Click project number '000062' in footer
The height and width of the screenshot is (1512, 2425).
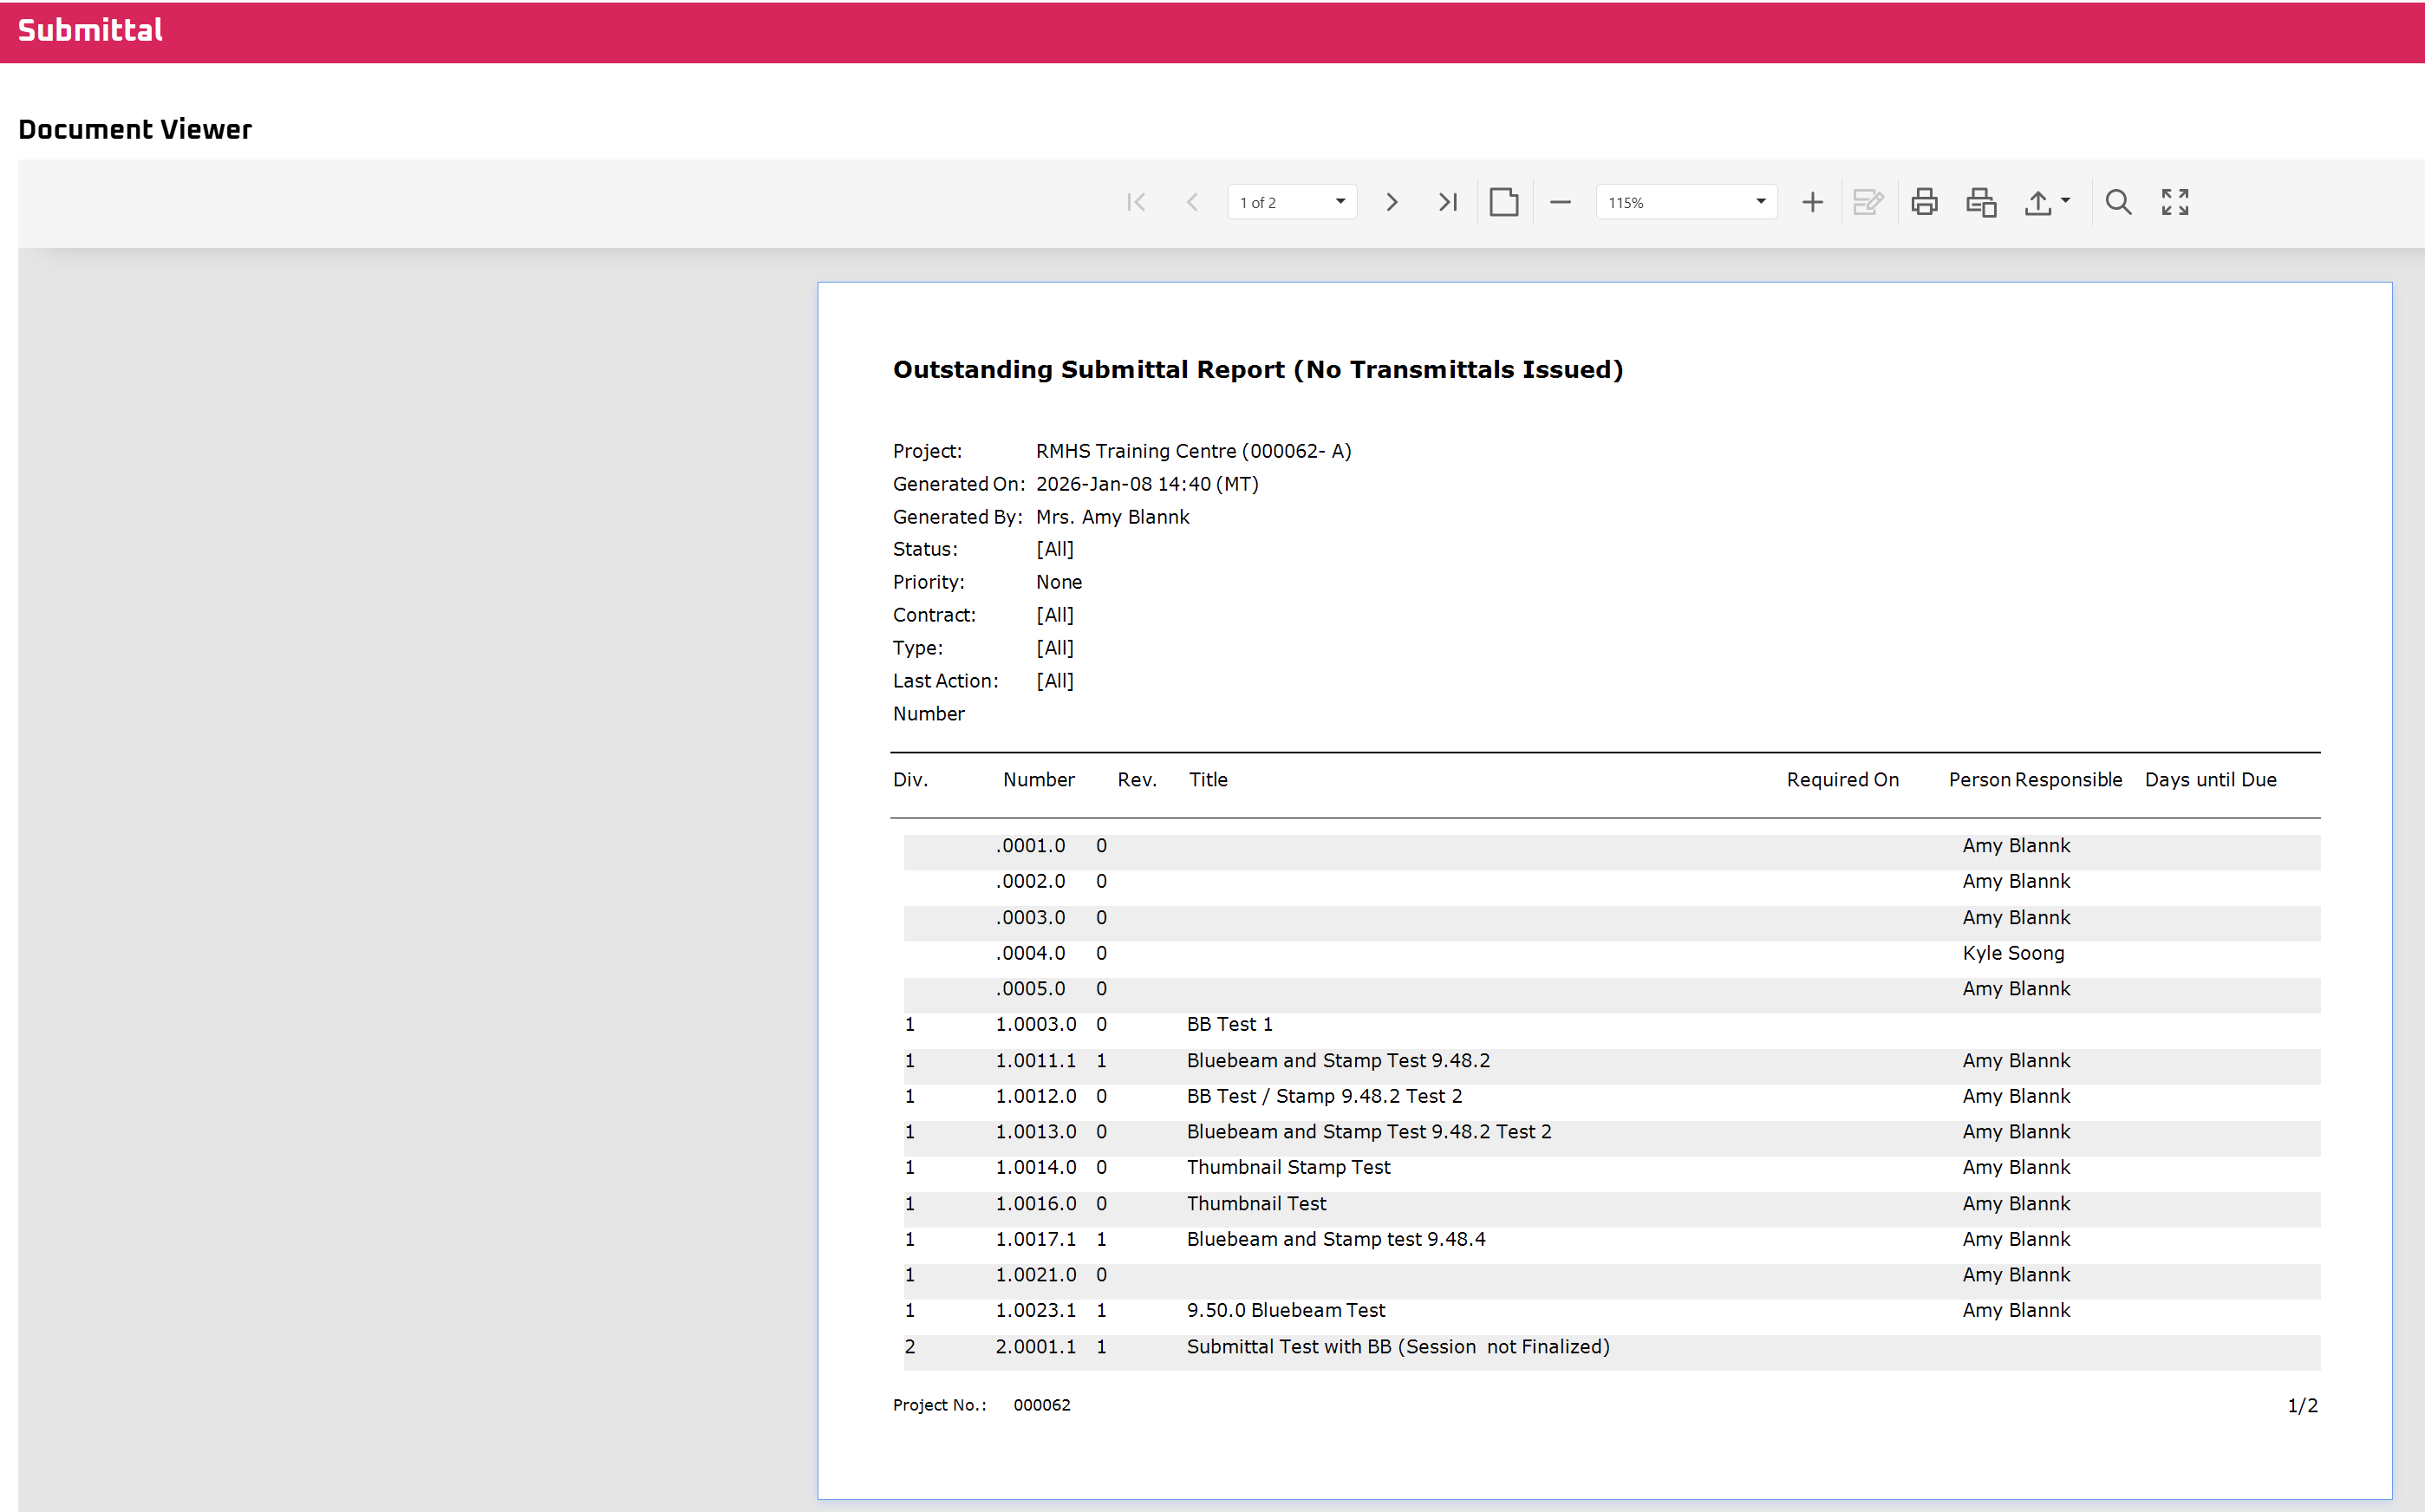(1041, 1405)
